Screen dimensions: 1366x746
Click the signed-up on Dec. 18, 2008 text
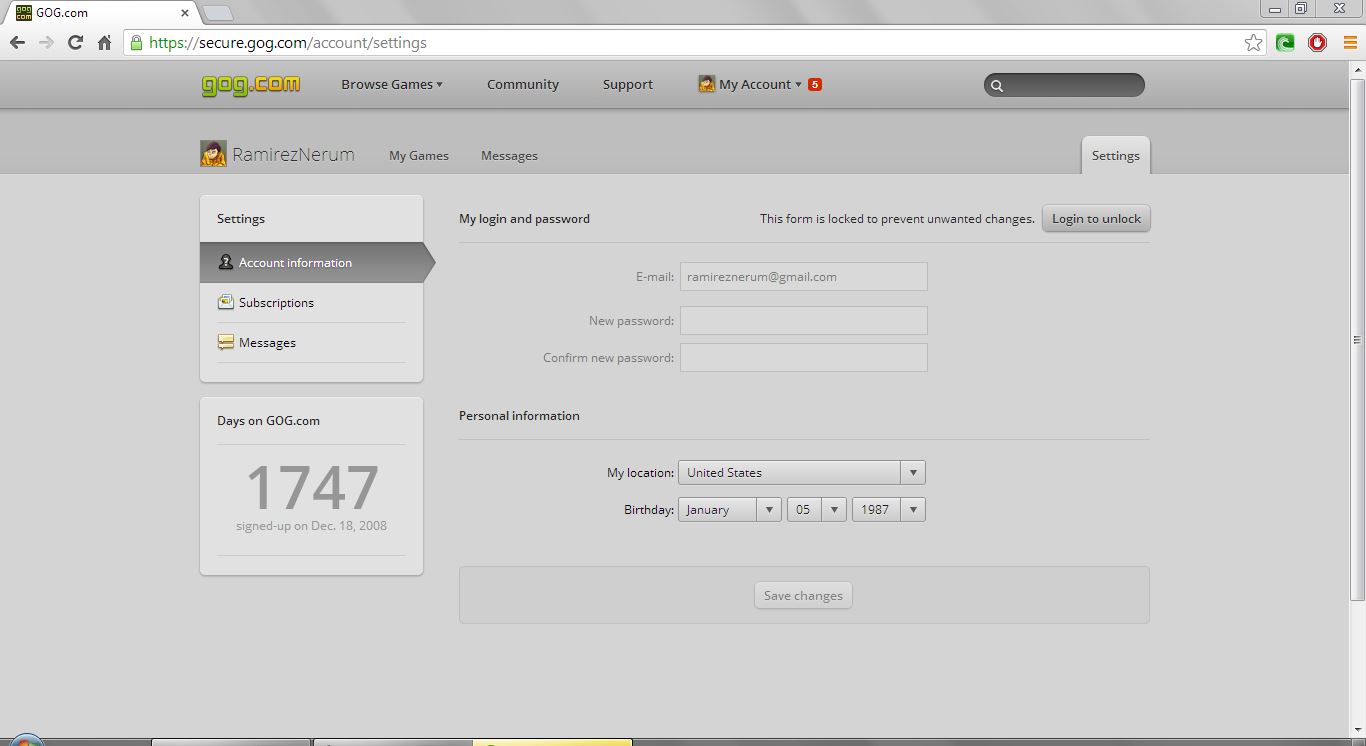312,525
